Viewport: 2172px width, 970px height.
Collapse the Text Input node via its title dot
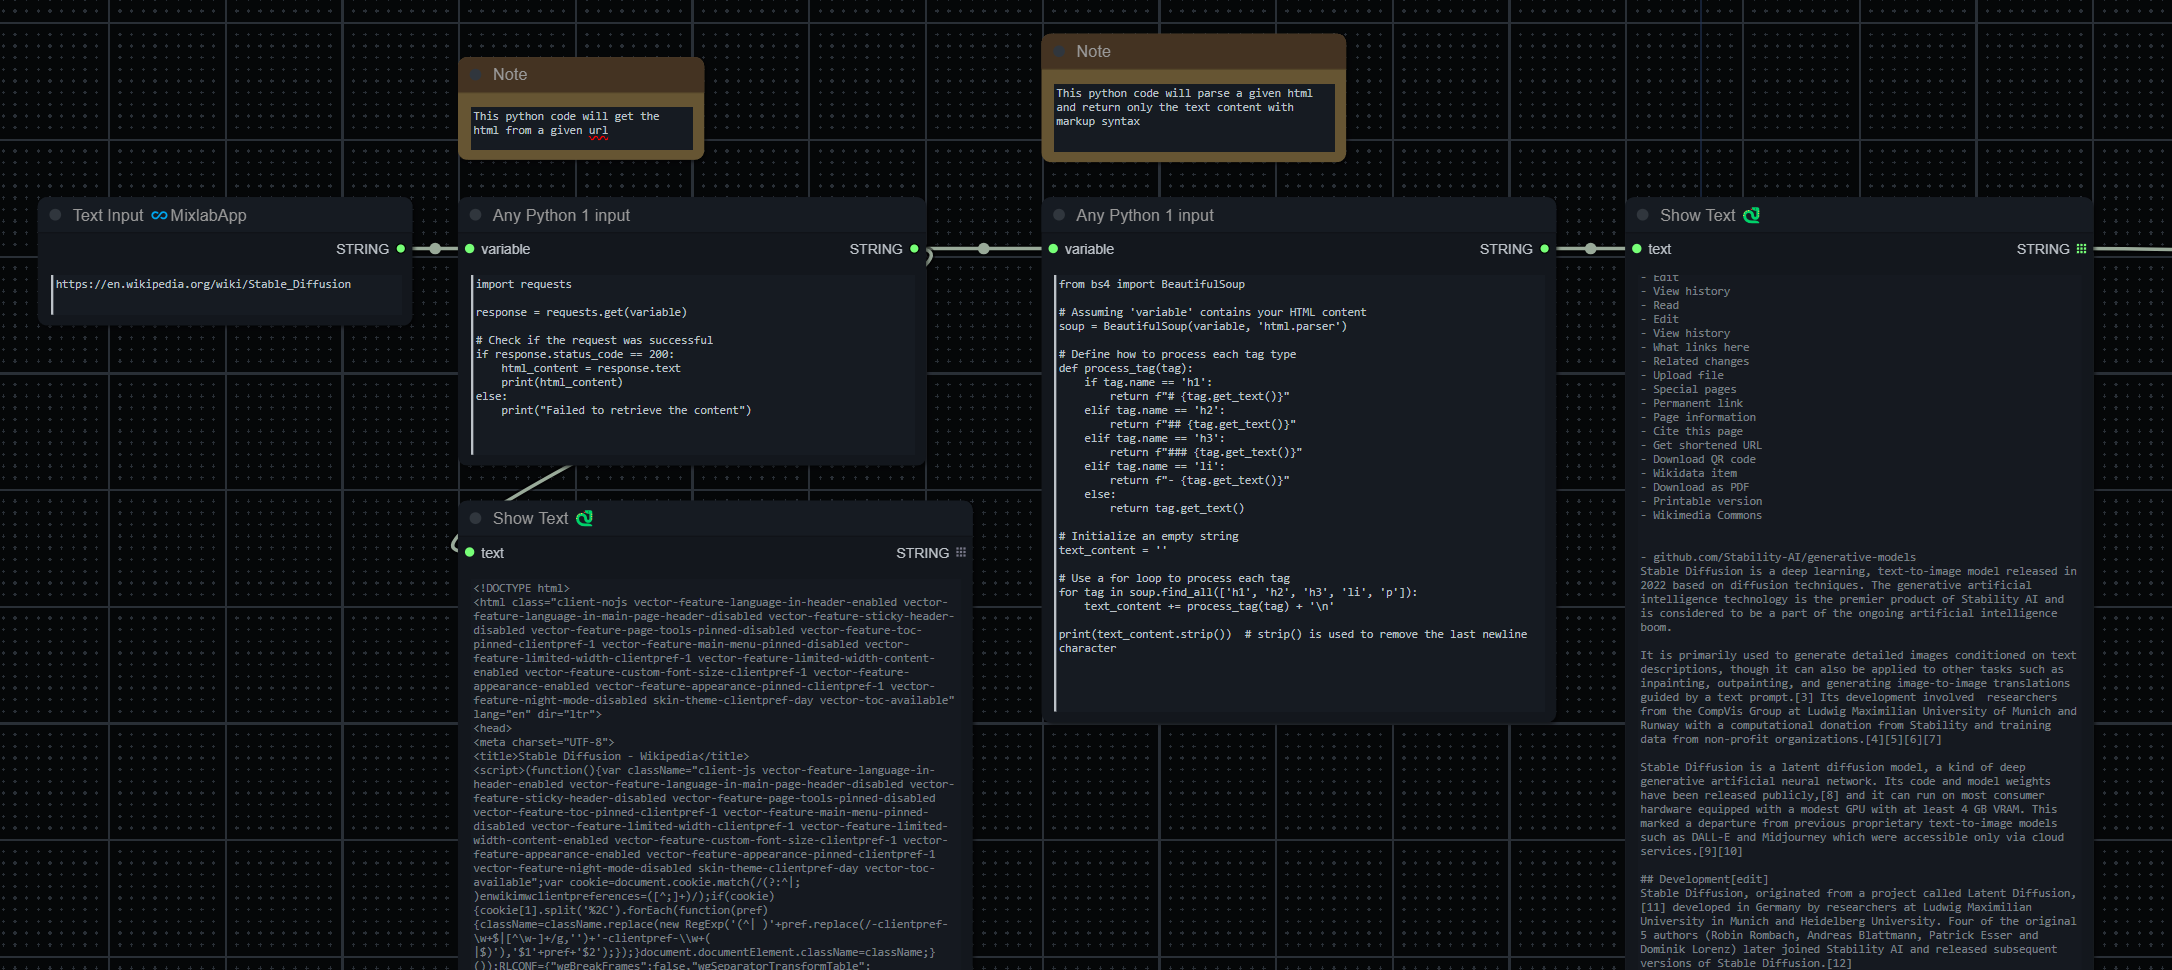point(55,215)
